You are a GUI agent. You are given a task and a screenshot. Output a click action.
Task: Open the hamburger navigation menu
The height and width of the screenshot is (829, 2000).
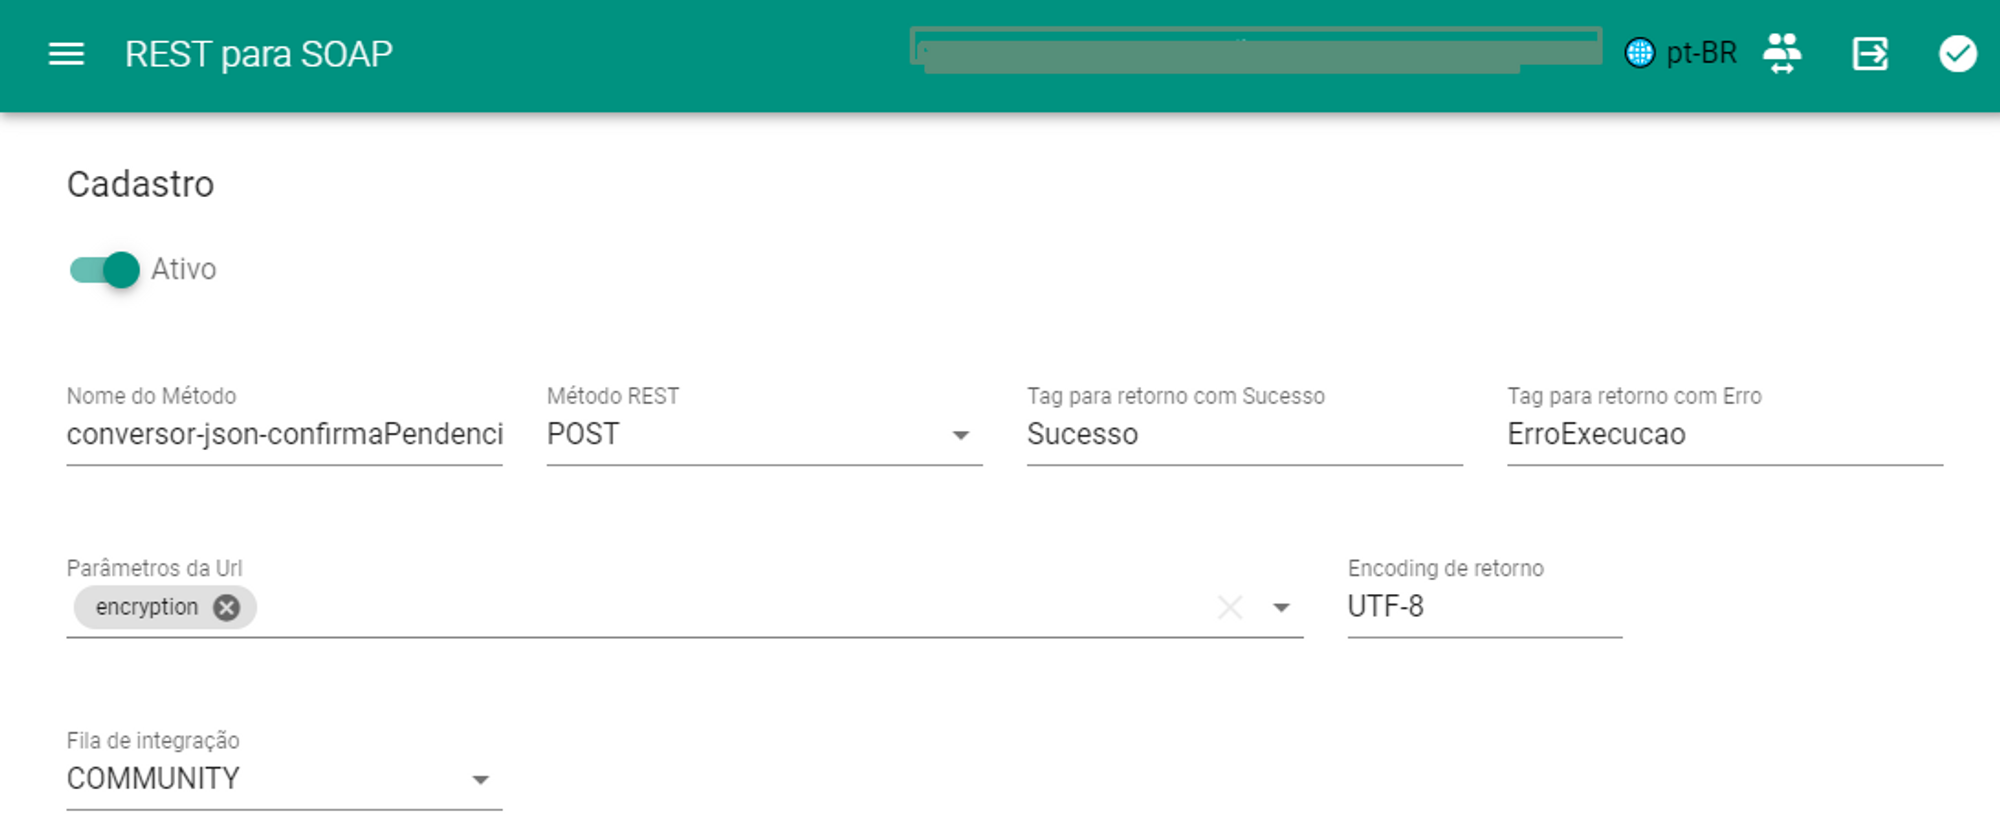click(x=66, y=54)
